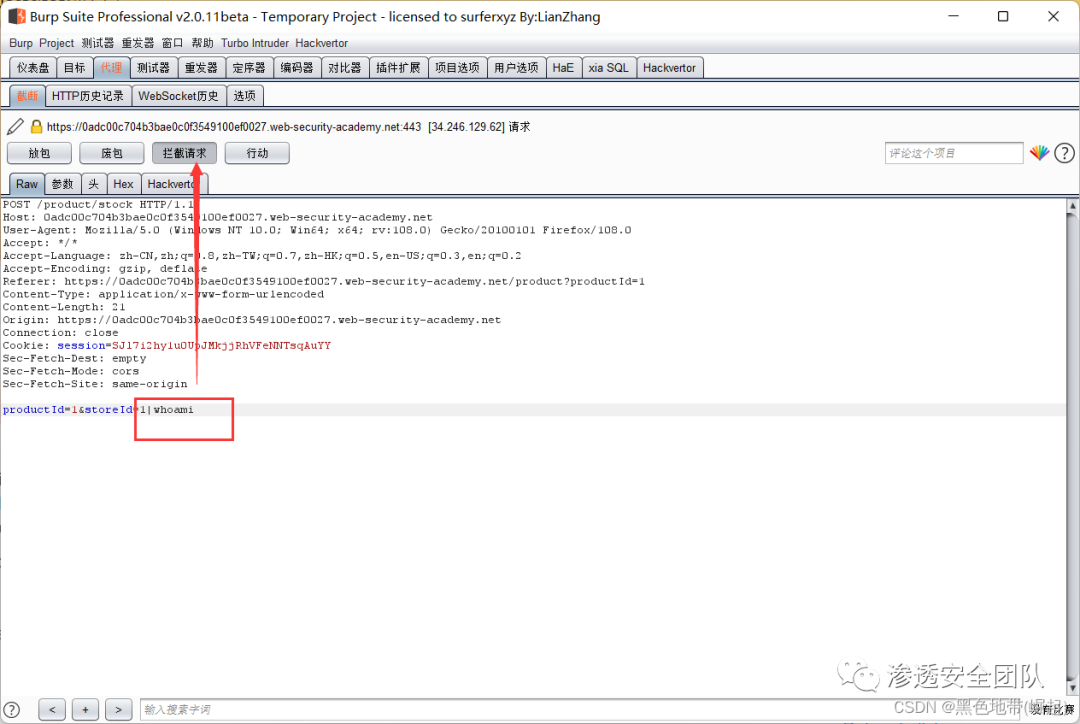The width and height of the screenshot is (1080, 724).
Task: Open the Turbo Intruder menu
Action: pyautogui.click(x=255, y=43)
